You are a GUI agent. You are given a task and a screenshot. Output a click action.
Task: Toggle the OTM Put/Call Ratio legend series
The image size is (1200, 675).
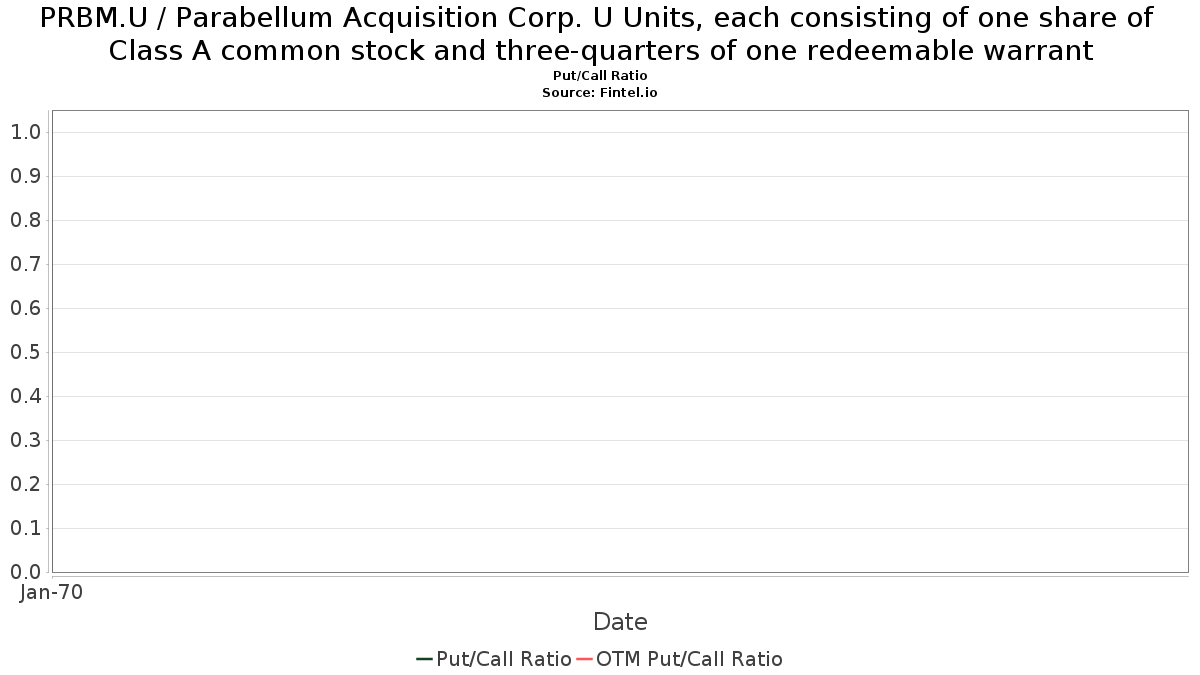(679, 659)
